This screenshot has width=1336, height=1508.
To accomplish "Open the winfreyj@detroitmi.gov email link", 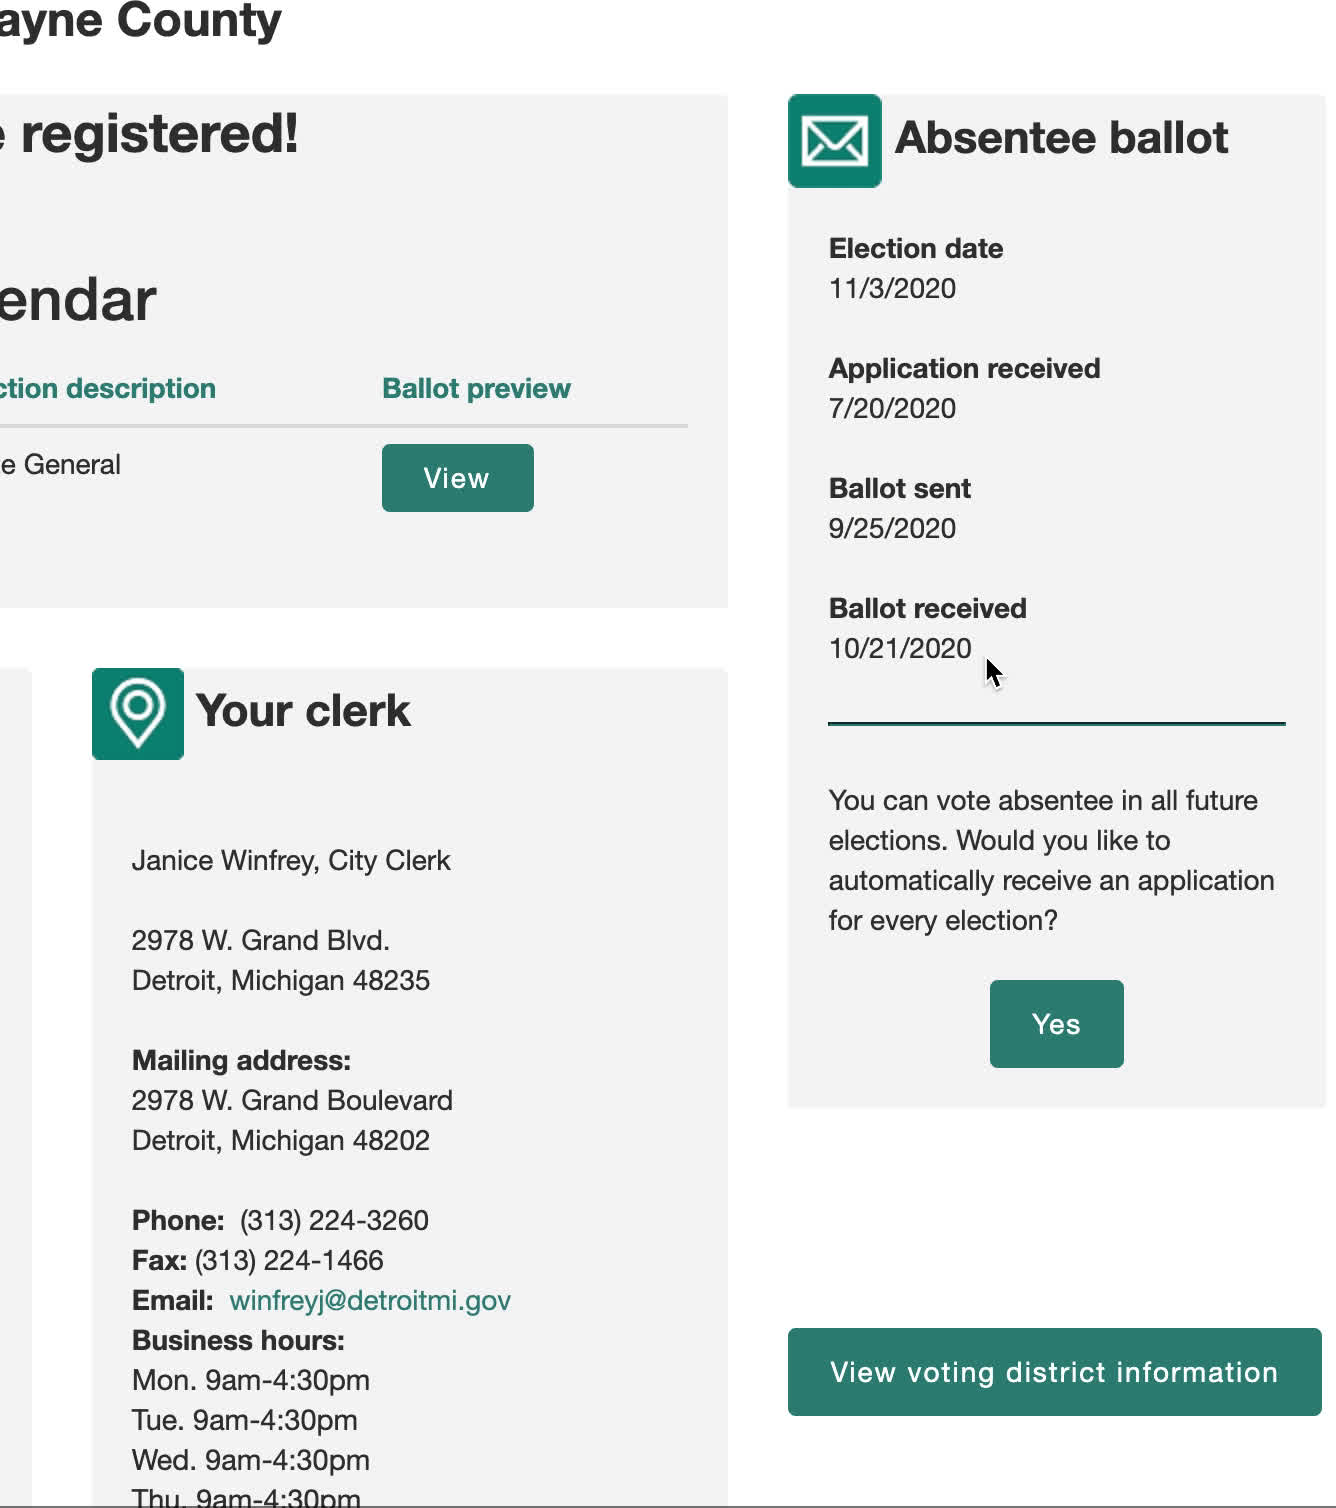I will coord(370,1300).
